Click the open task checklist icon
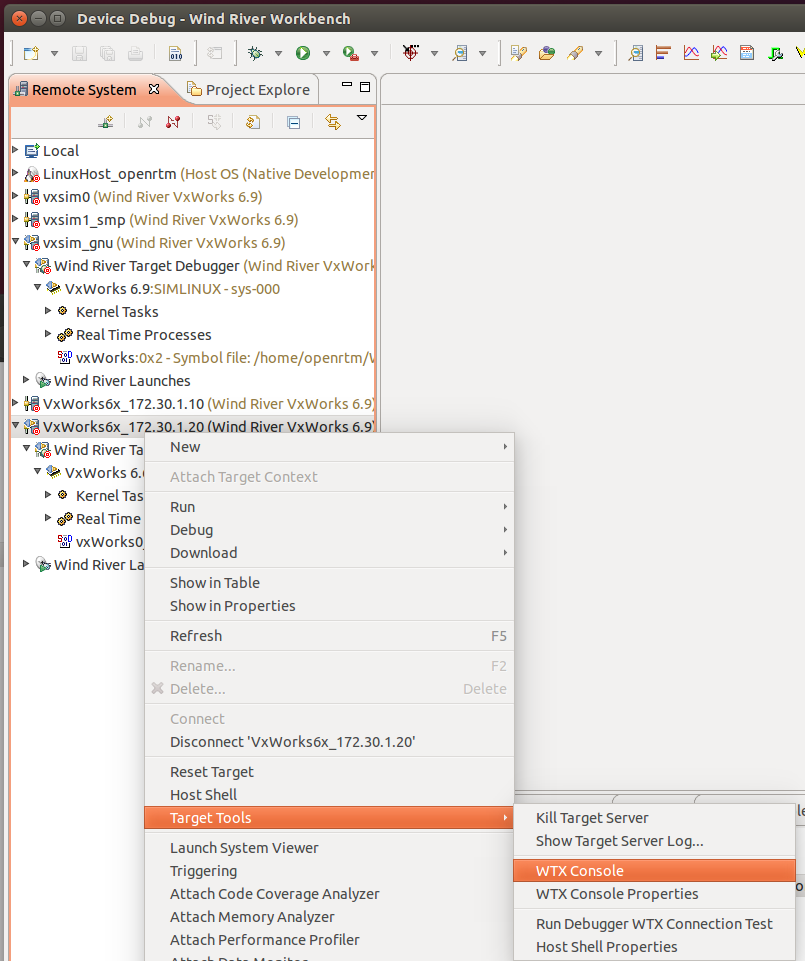The width and height of the screenshot is (805, 961). [519, 53]
